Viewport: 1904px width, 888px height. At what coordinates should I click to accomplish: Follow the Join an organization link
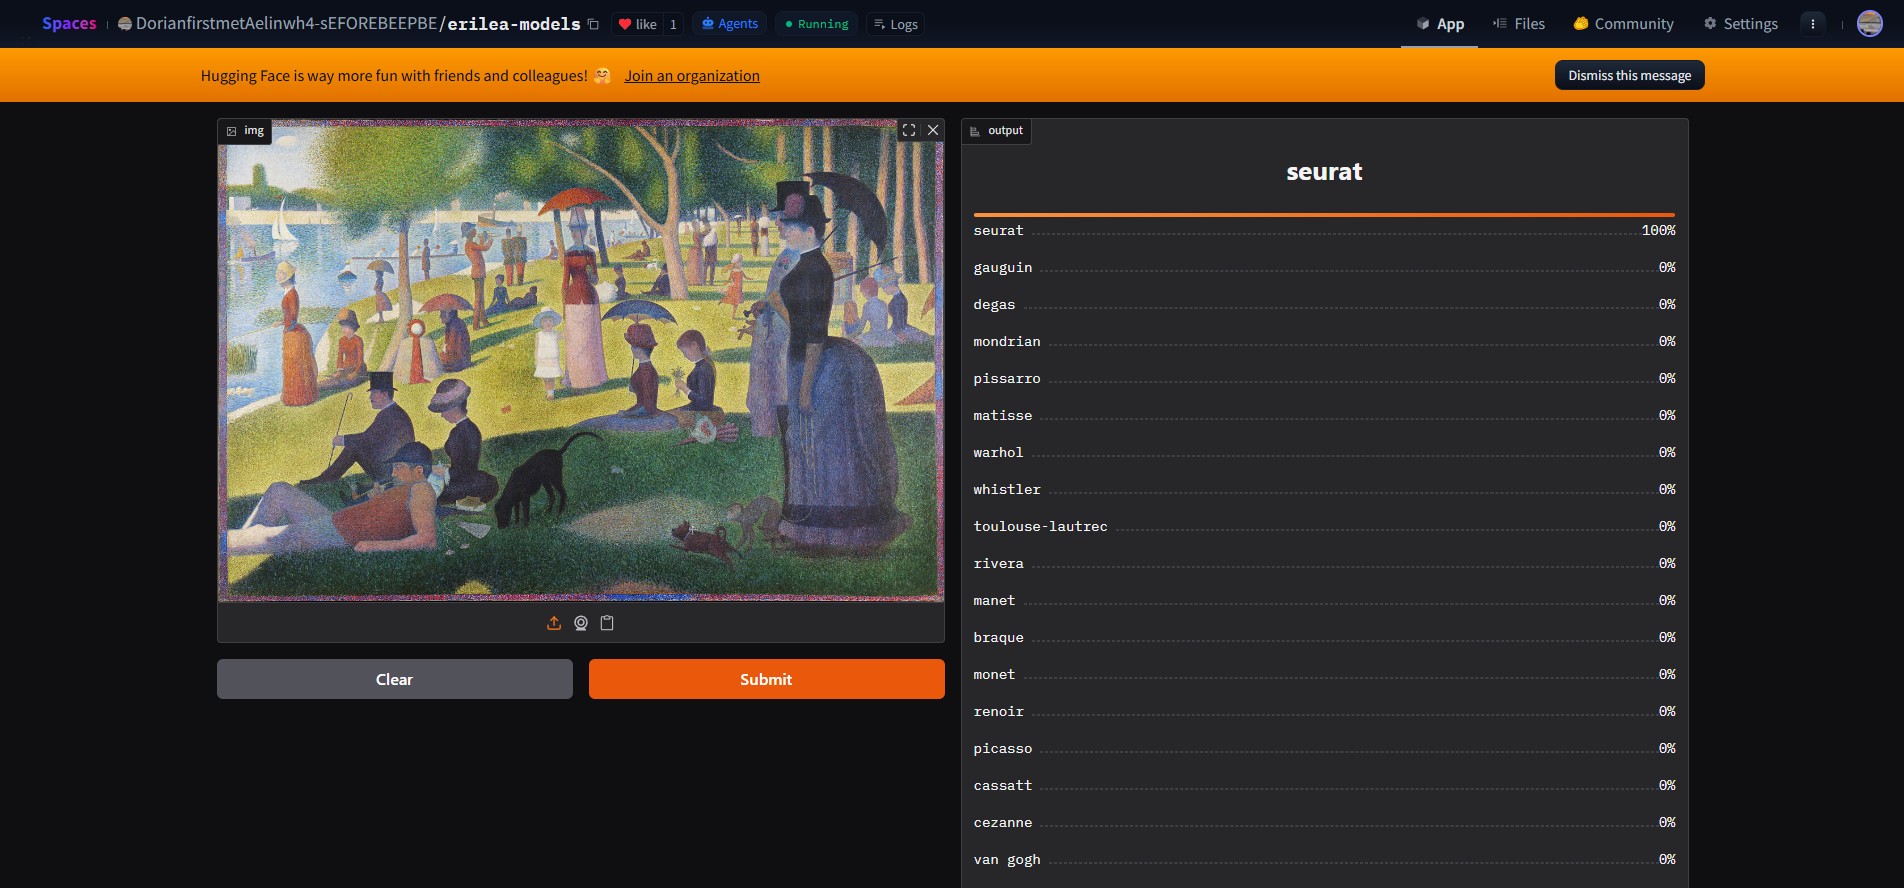pos(692,76)
